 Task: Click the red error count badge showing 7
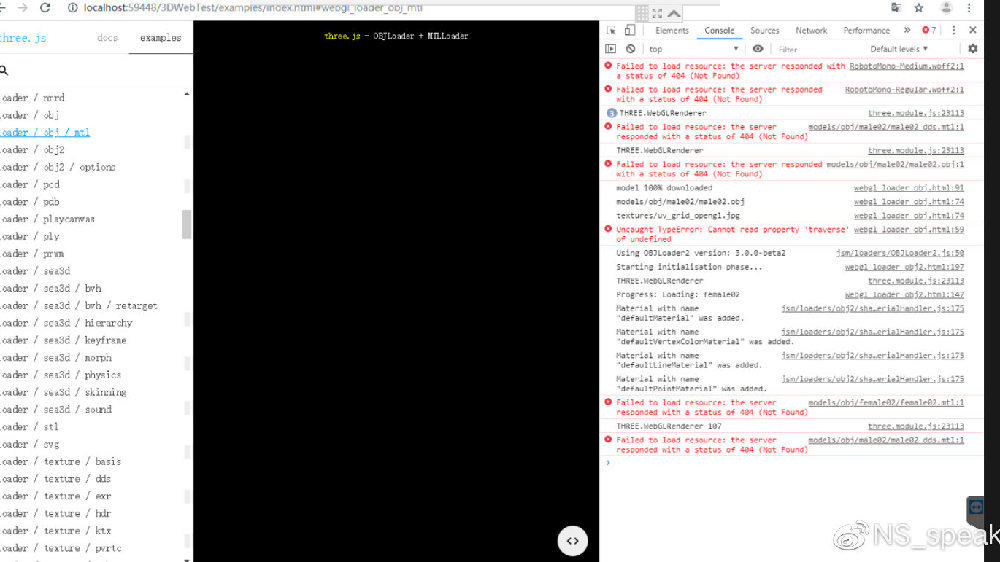929,30
